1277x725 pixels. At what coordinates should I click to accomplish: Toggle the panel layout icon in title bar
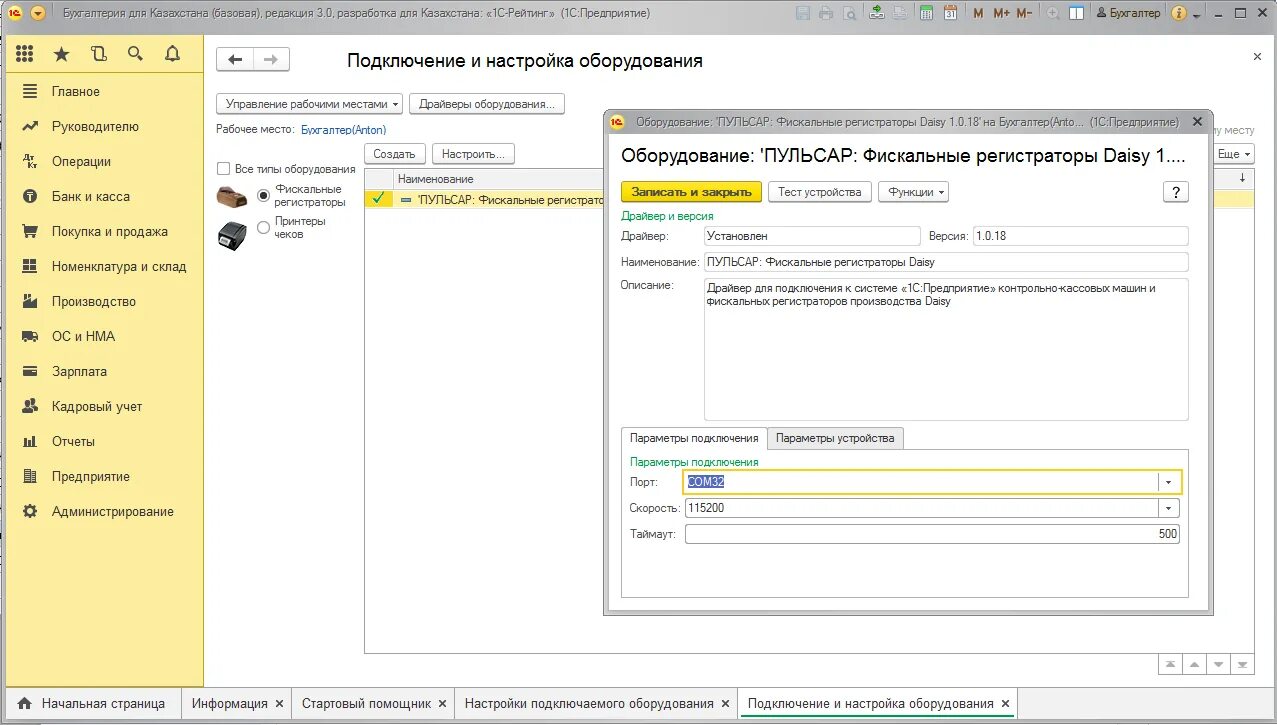pyautogui.click(x=1077, y=13)
